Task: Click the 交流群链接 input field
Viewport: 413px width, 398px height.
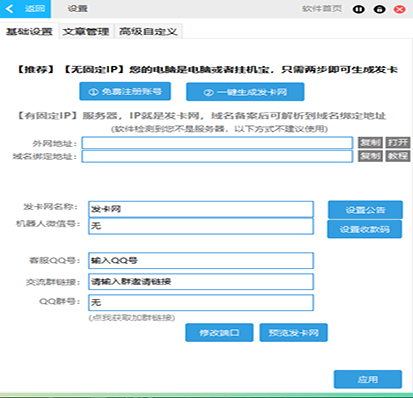Action: coord(201,282)
